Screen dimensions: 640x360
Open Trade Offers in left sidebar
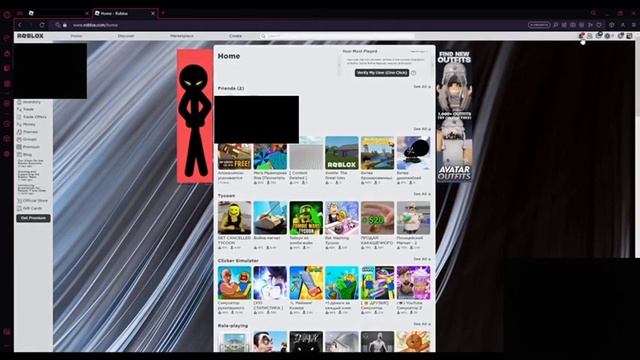click(34, 117)
